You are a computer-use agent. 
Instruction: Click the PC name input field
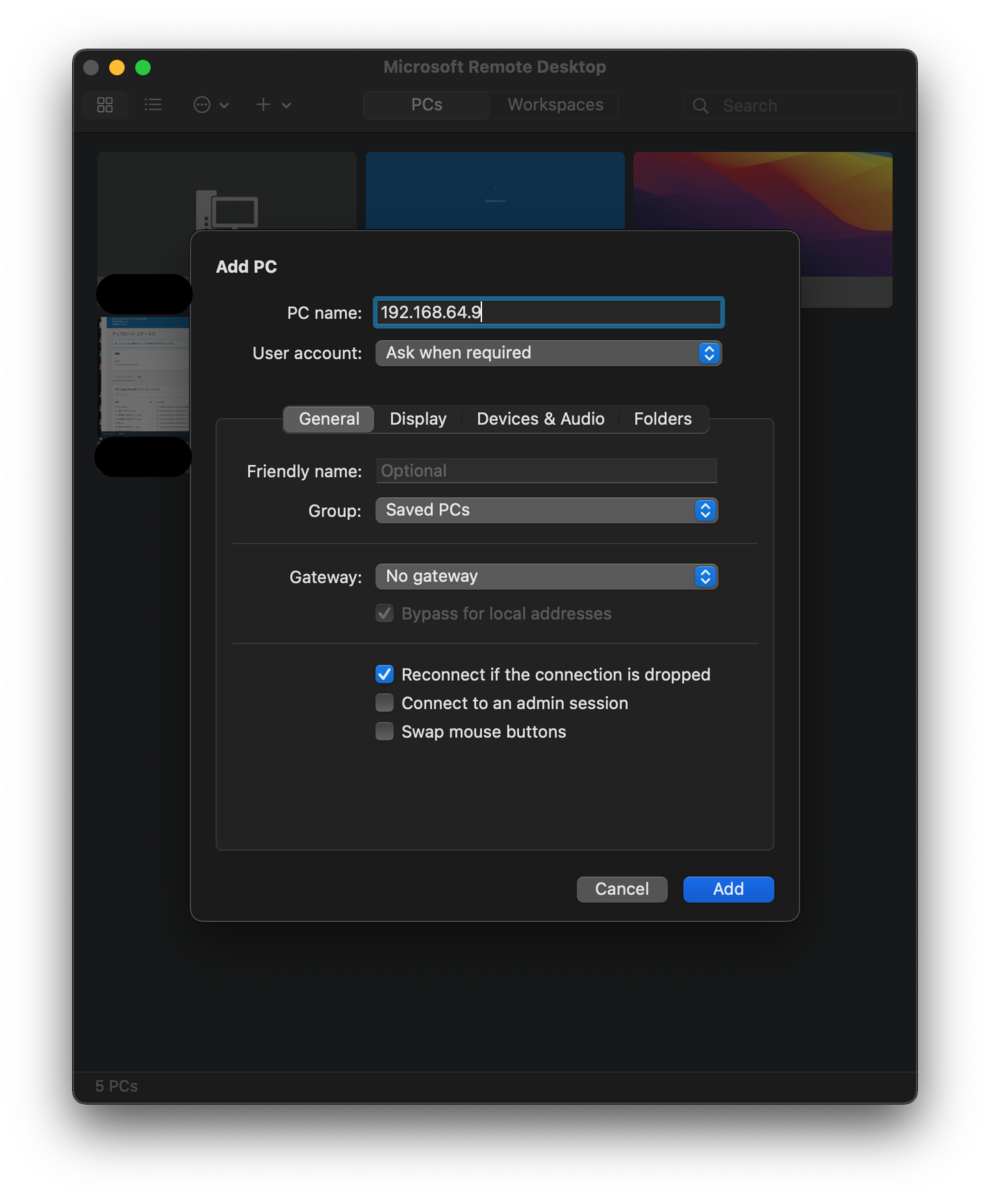coord(548,313)
